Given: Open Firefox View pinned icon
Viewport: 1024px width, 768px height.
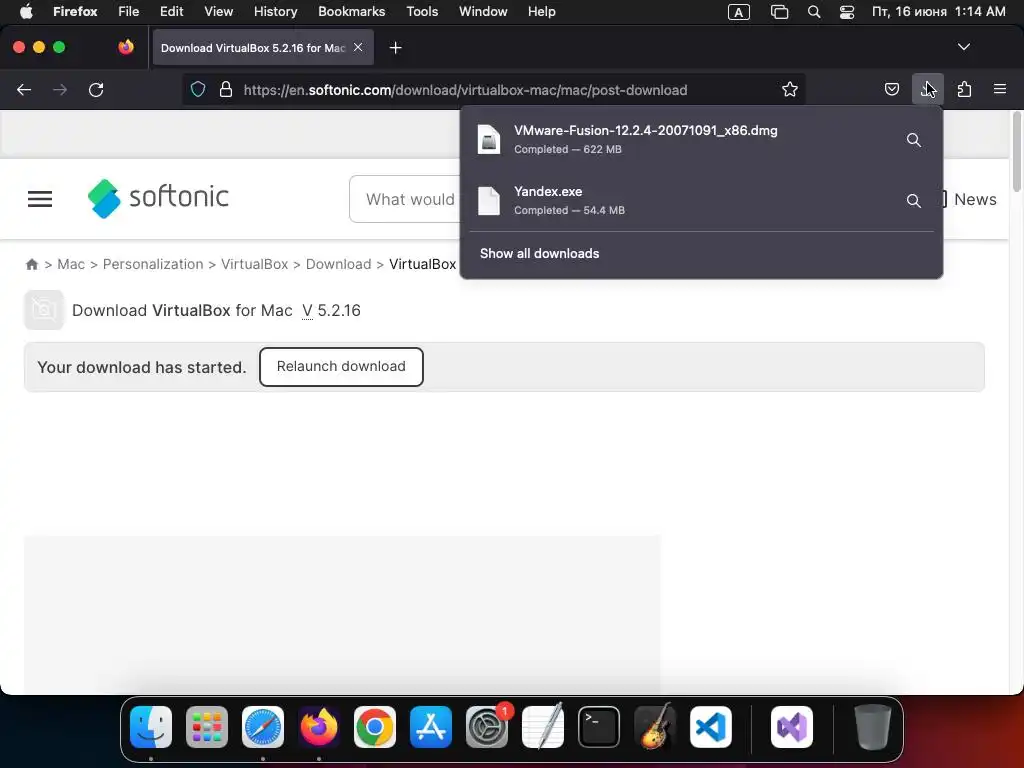Looking at the screenshot, I should pos(126,47).
